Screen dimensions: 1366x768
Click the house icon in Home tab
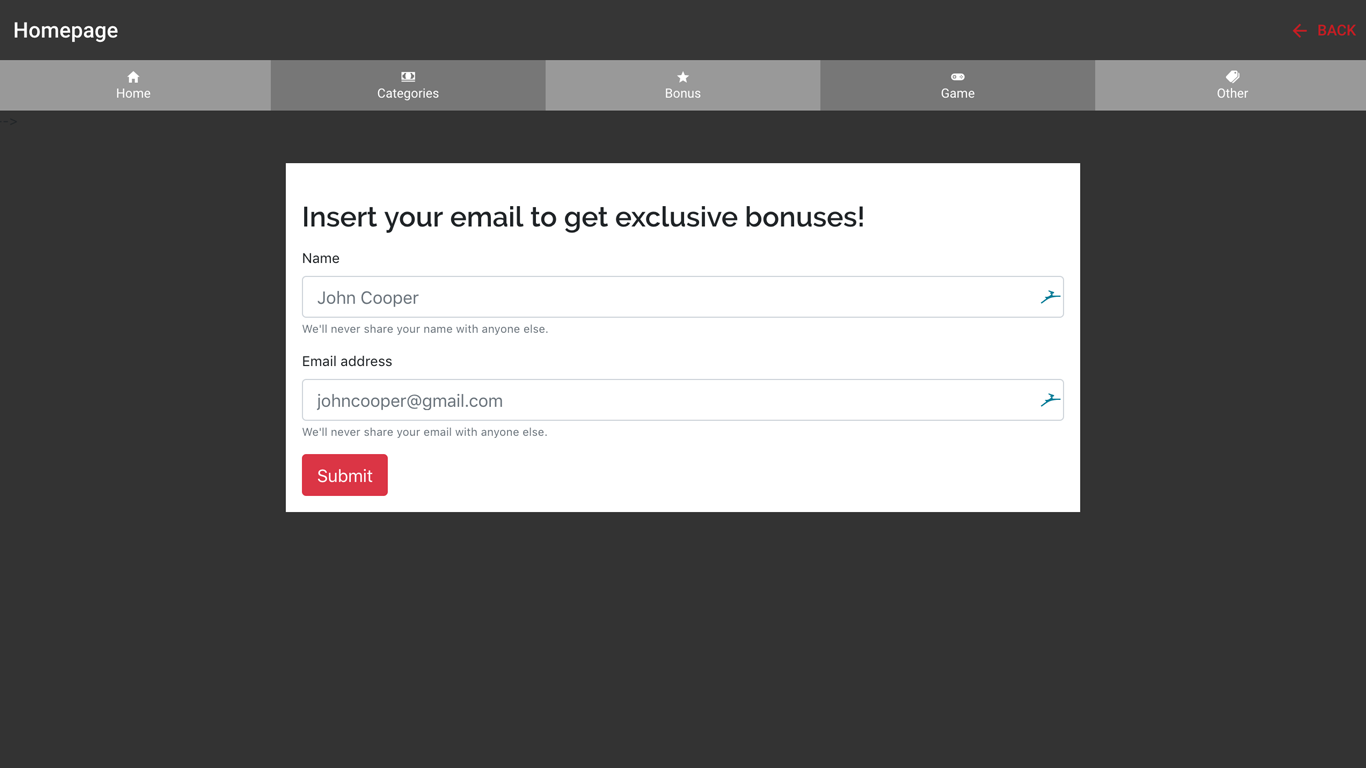[133, 77]
